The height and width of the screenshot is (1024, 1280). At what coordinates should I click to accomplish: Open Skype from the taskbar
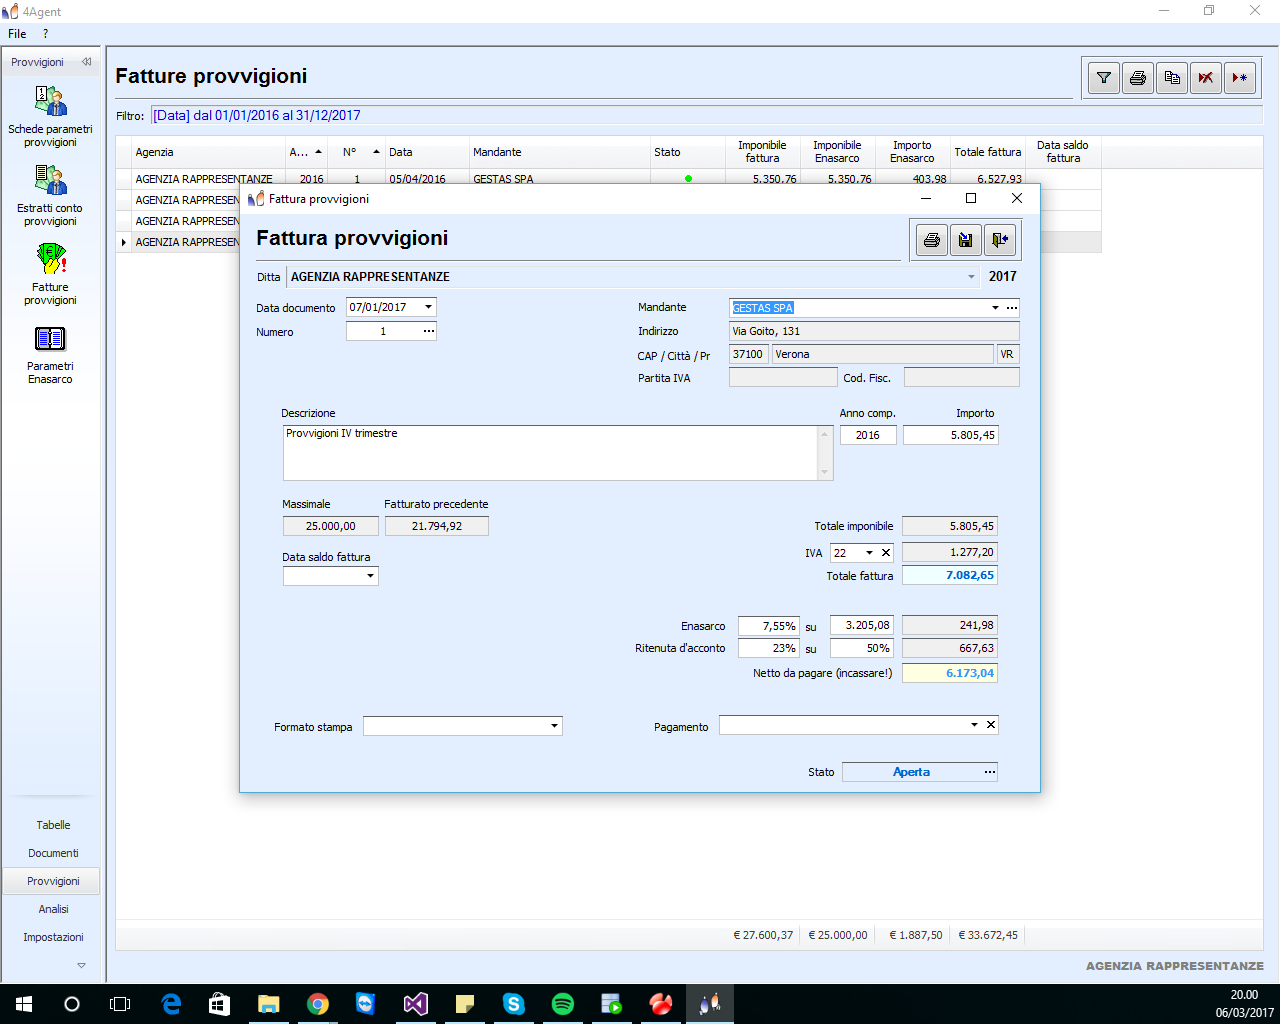click(514, 1004)
